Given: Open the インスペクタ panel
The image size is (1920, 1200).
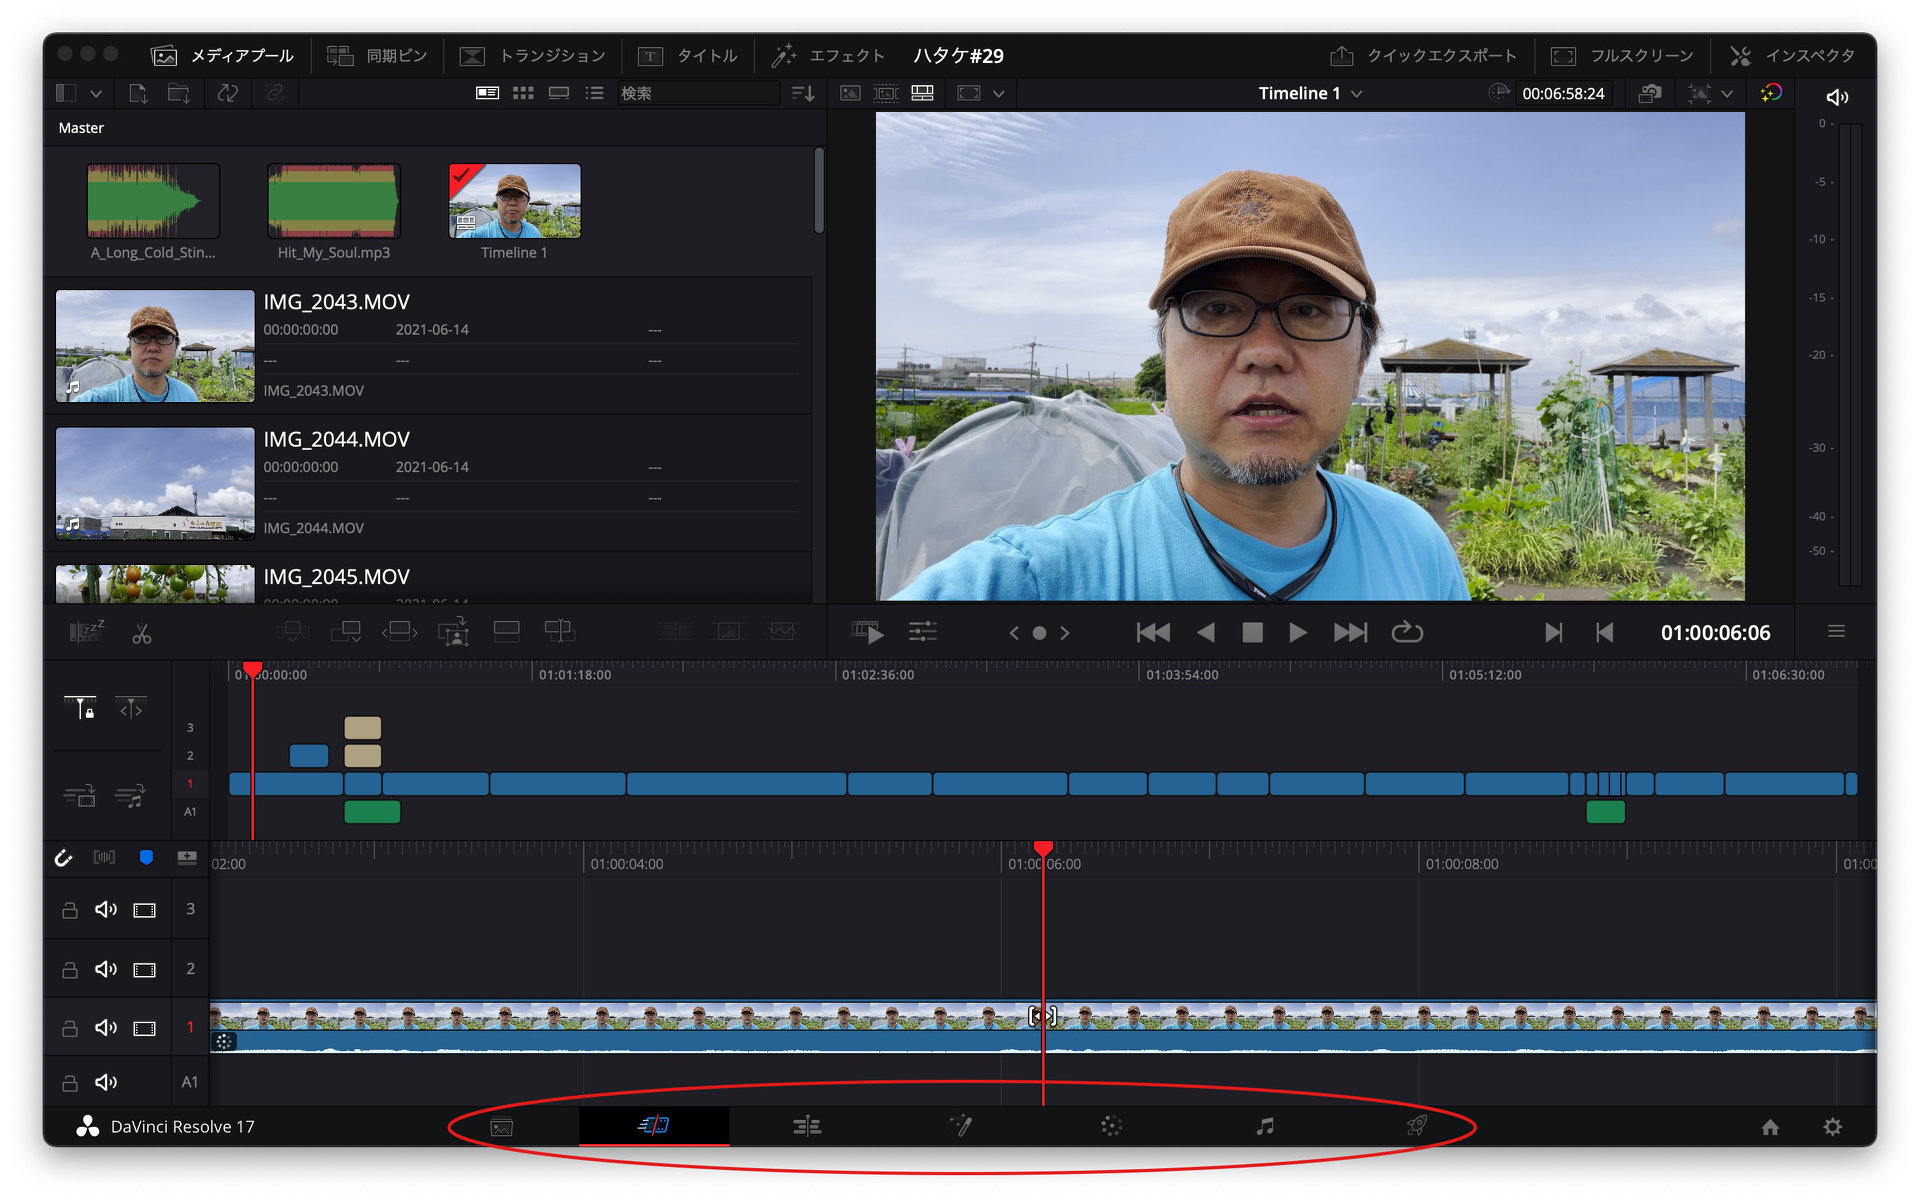Looking at the screenshot, I should pyautogui.click(x=1791, y=55).
